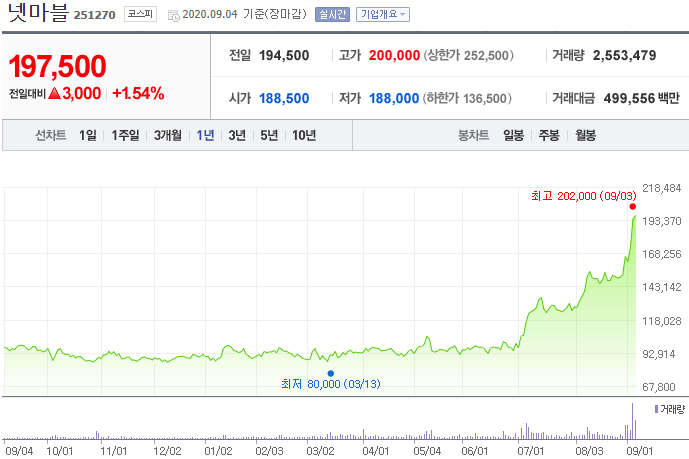Click the red 최고 price marker dot
Viewport: 689px width, 459px height.
(x=632, y=206)
